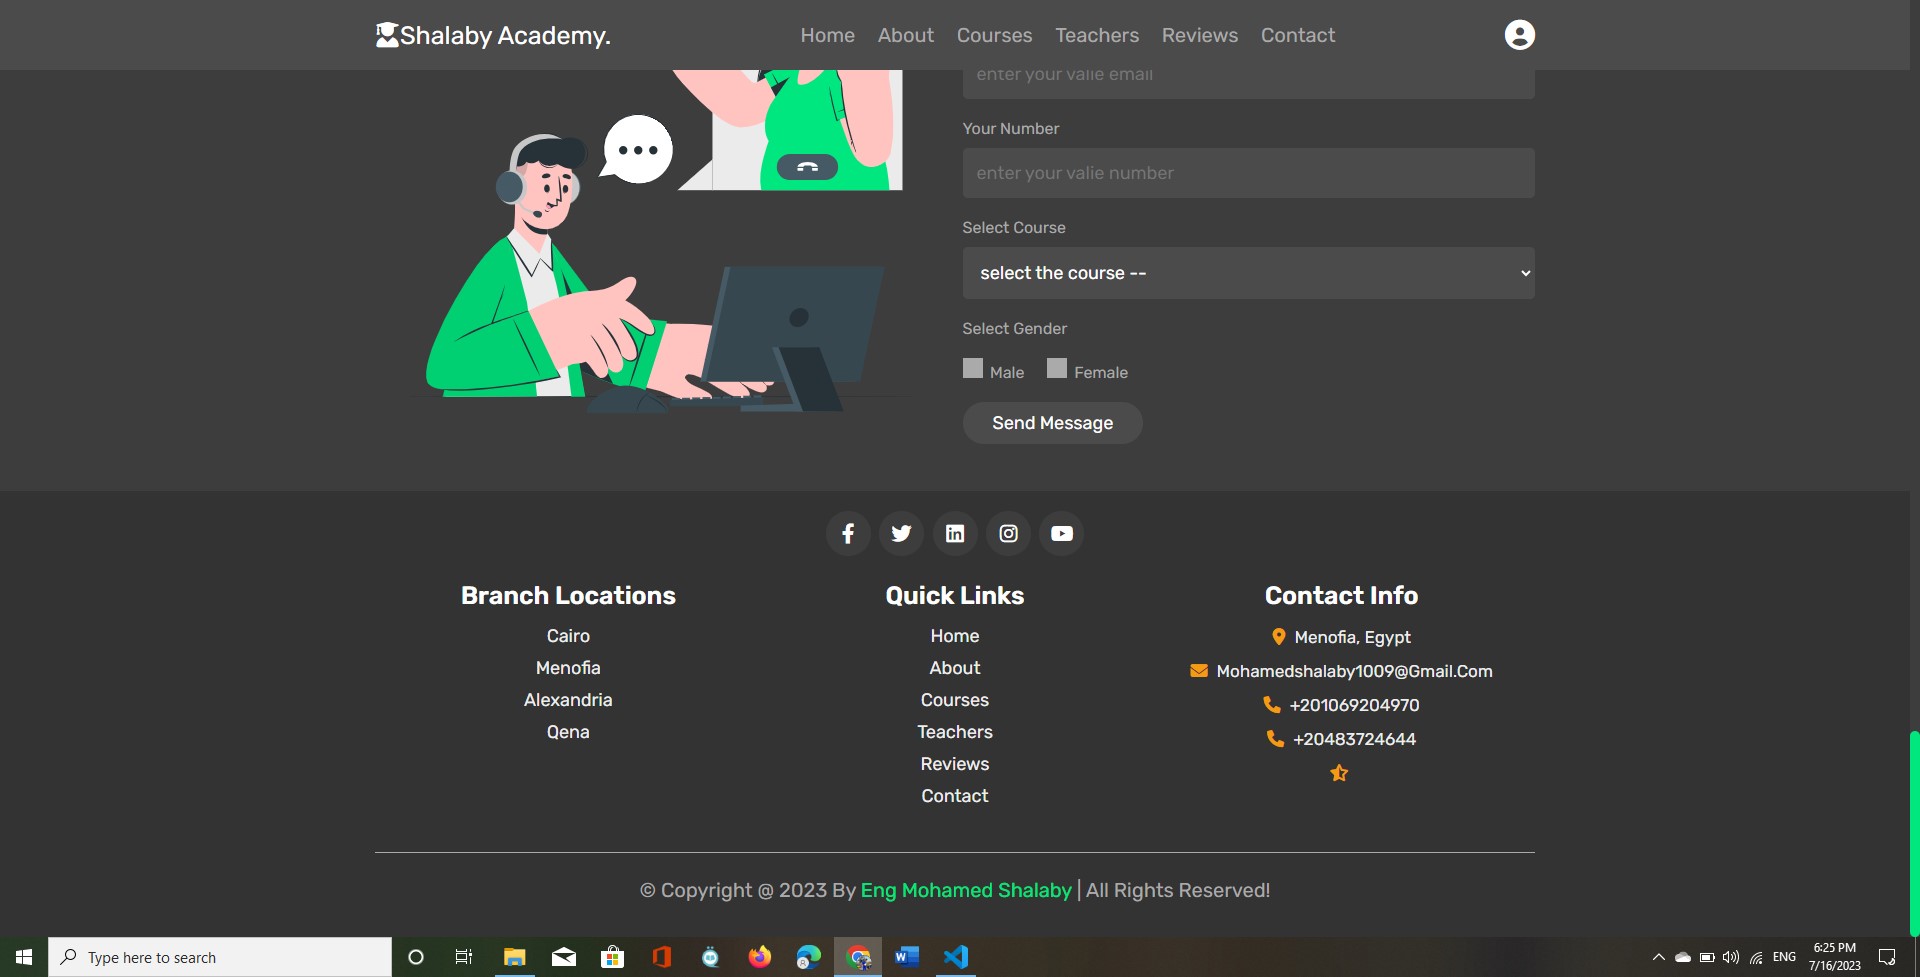Click the Shalaby Academy logo

pos(493,35)
